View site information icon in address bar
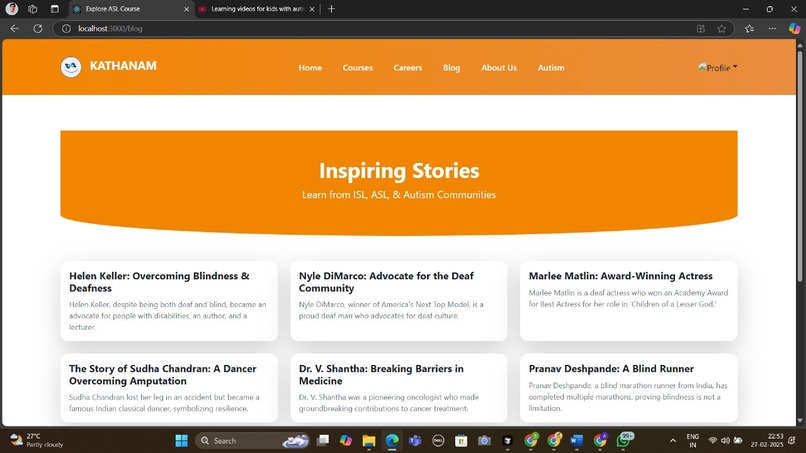806x453 pixels. pyautogui.click(x=66, y=29)
